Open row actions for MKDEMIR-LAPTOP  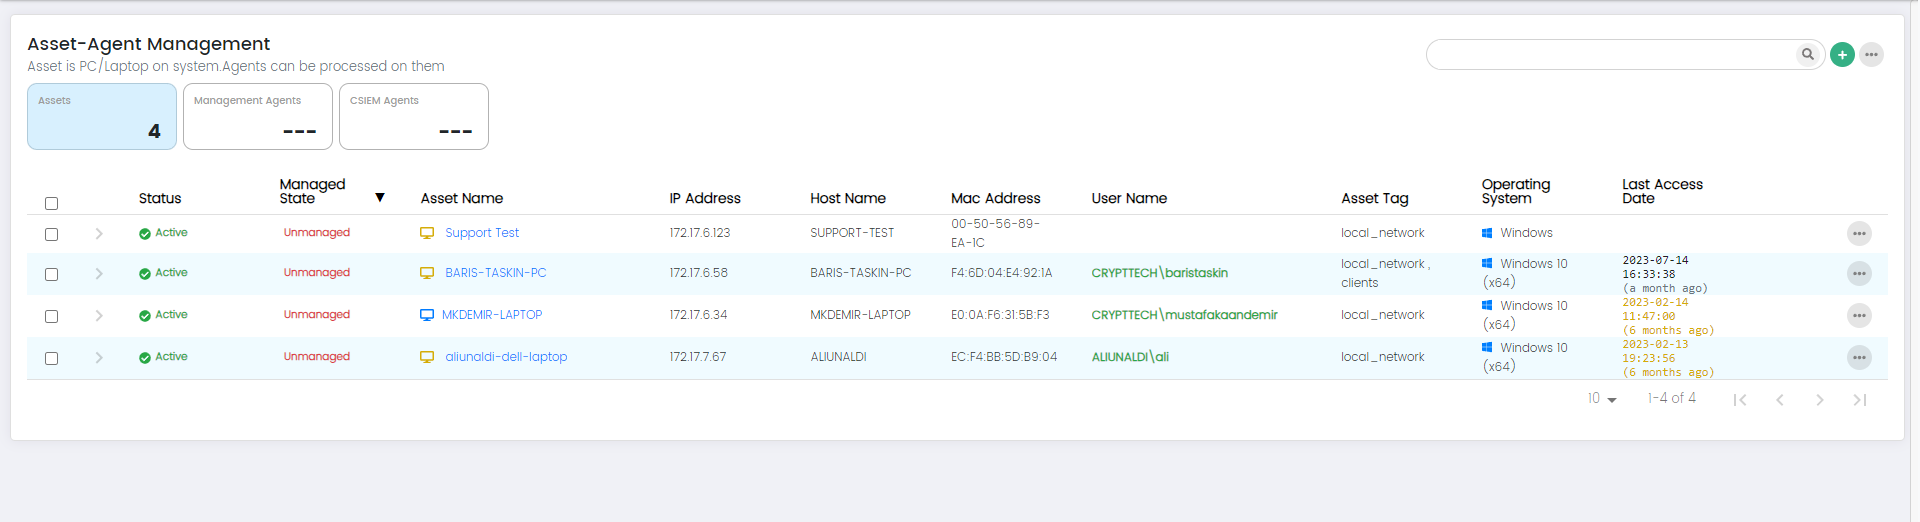[x=1858, y=316]
